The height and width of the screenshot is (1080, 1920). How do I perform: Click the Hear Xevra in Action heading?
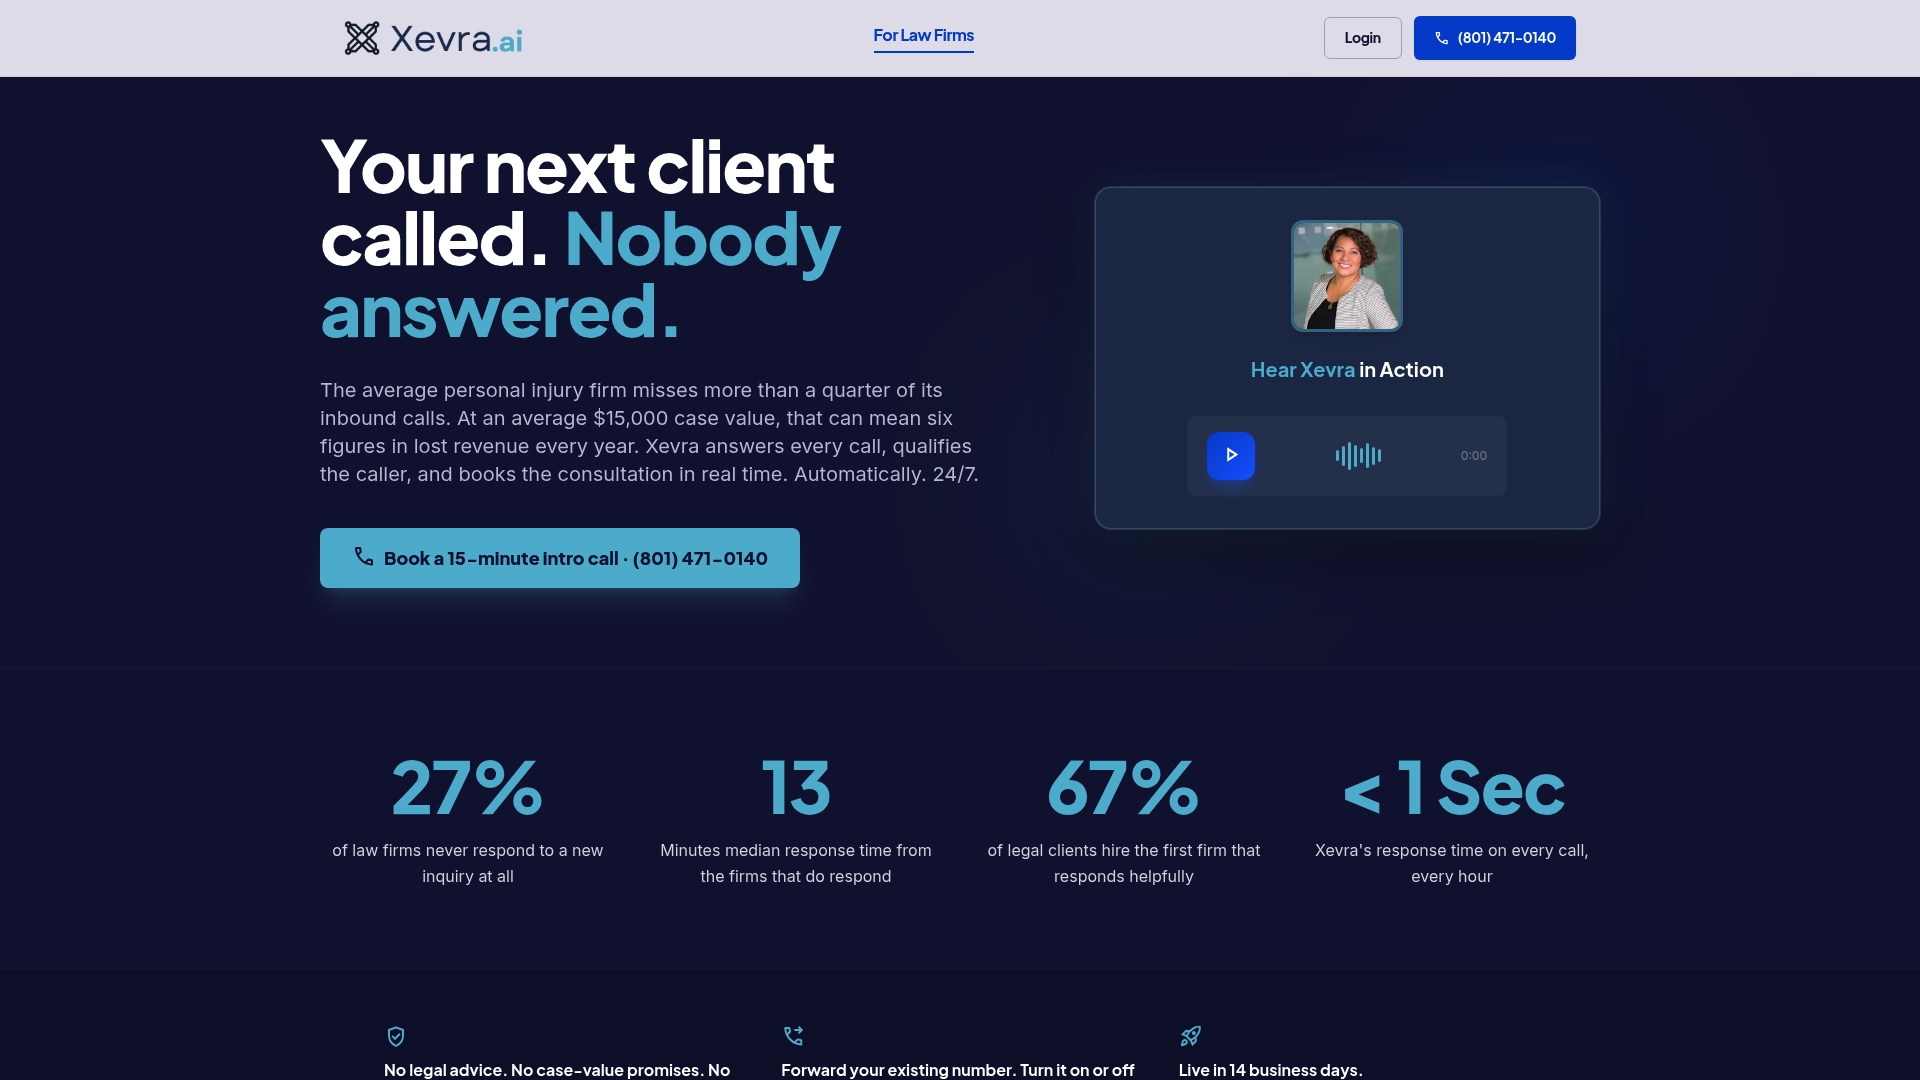point(1346,370)
